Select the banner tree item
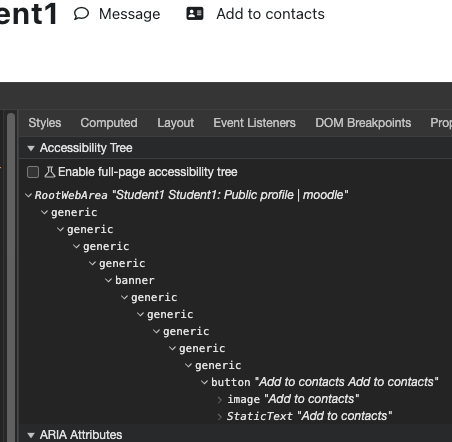Viewport: 452px width, 442px height. [x=135, y=280]
